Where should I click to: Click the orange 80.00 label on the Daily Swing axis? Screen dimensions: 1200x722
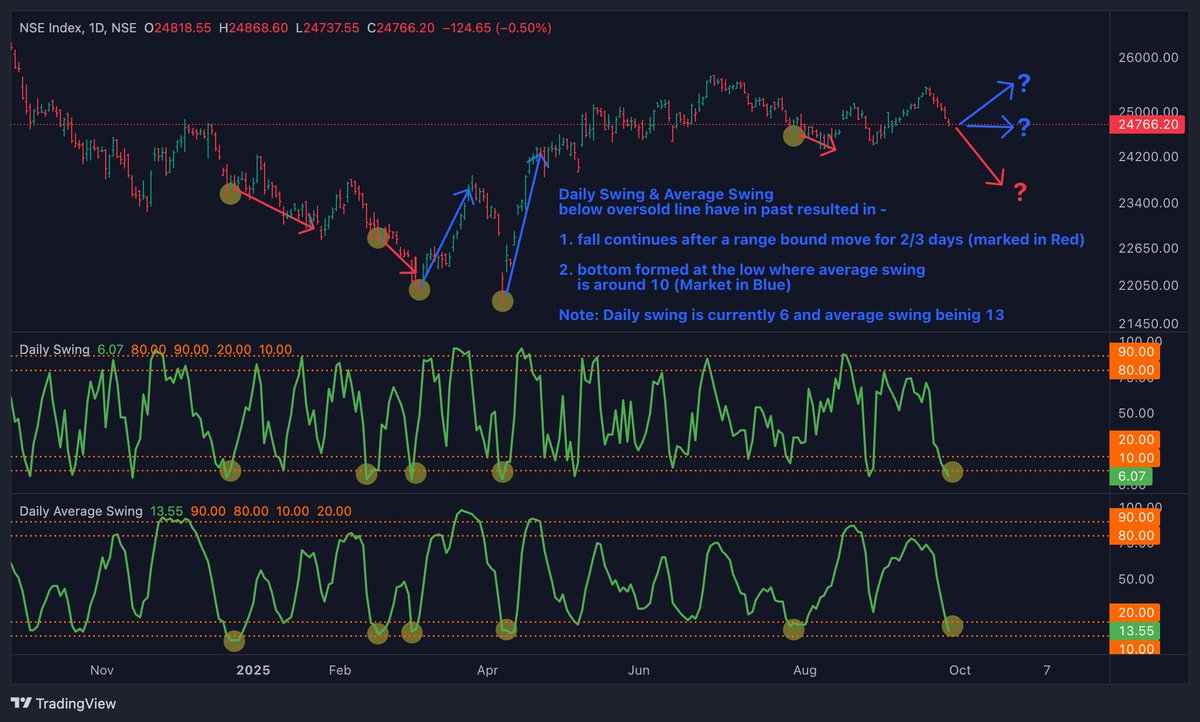tap(1134, 370)
